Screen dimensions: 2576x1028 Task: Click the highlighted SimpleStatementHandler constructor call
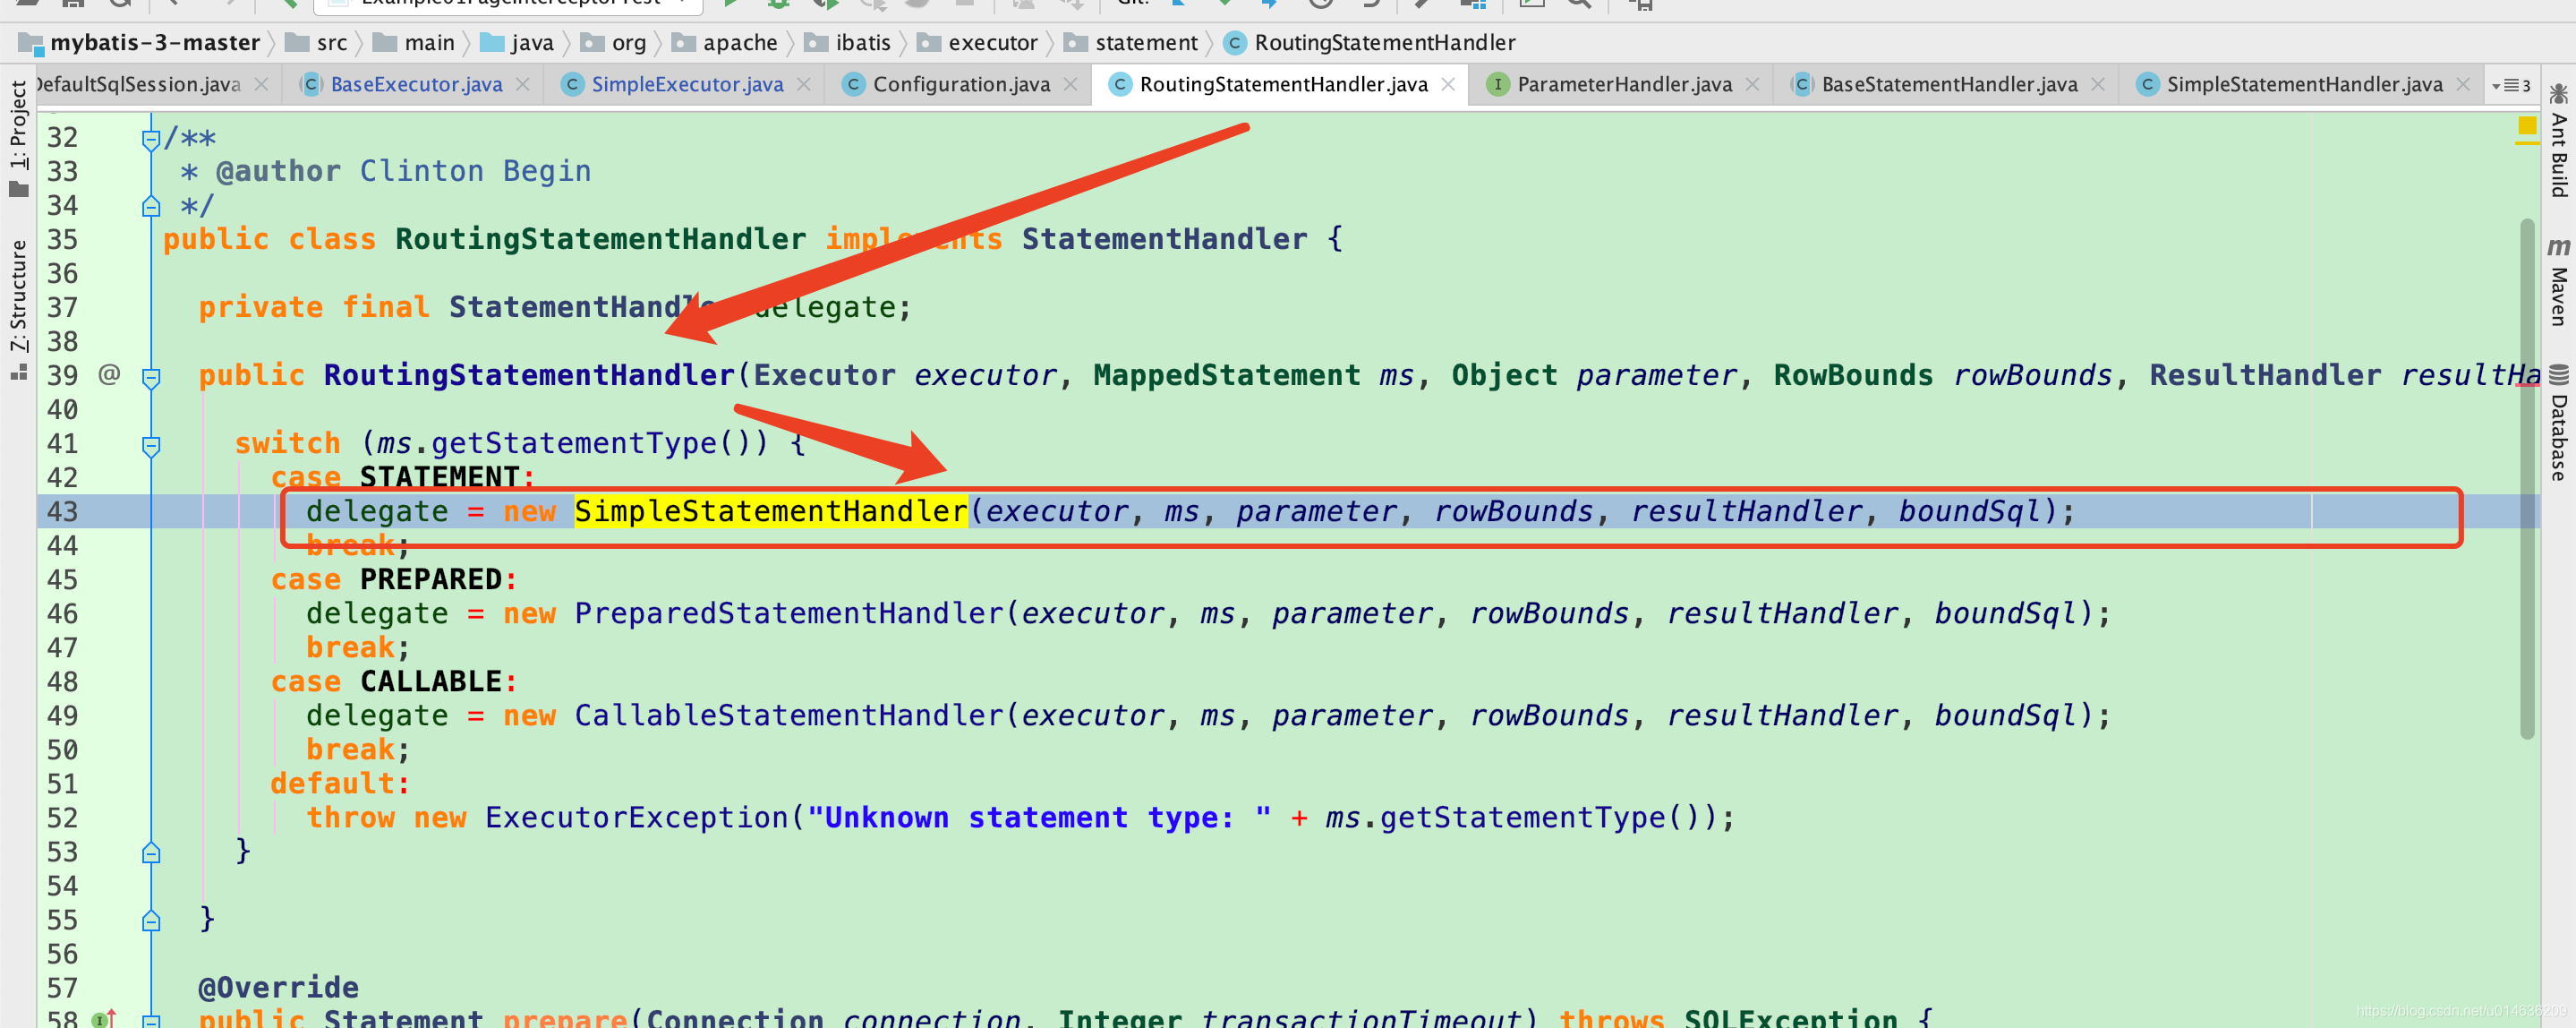(x=770, y=511)
